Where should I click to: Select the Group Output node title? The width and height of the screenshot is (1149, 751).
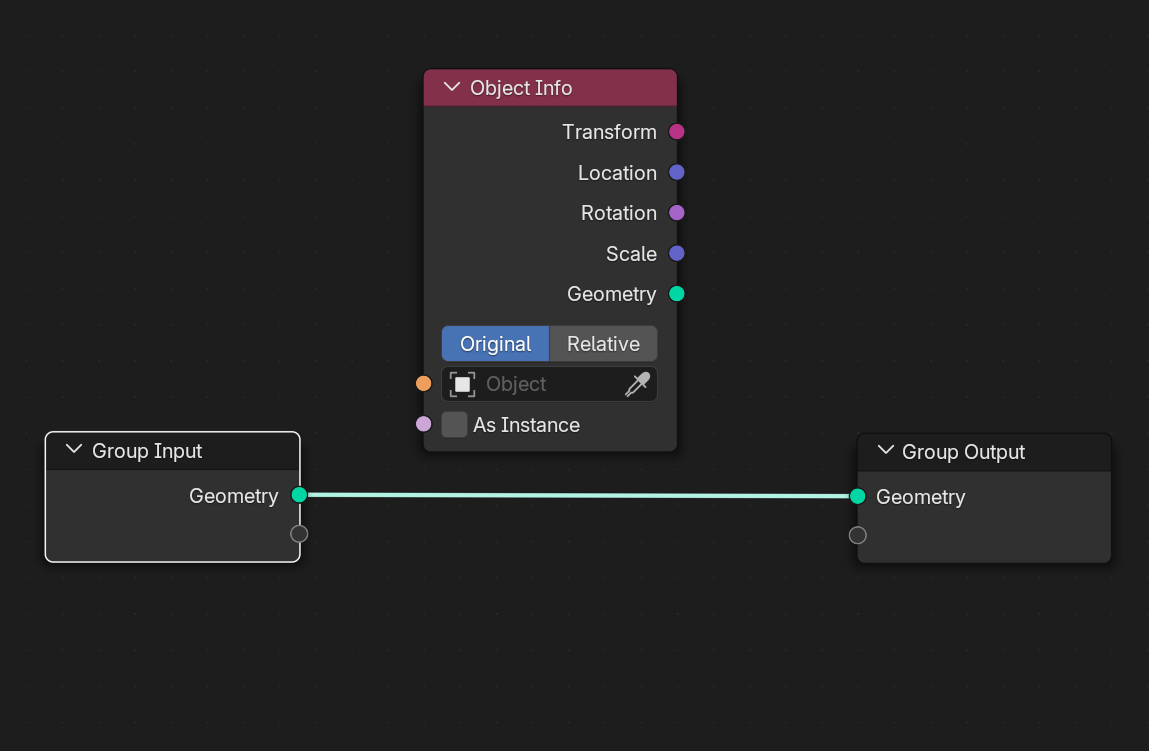tap(964, 452)
